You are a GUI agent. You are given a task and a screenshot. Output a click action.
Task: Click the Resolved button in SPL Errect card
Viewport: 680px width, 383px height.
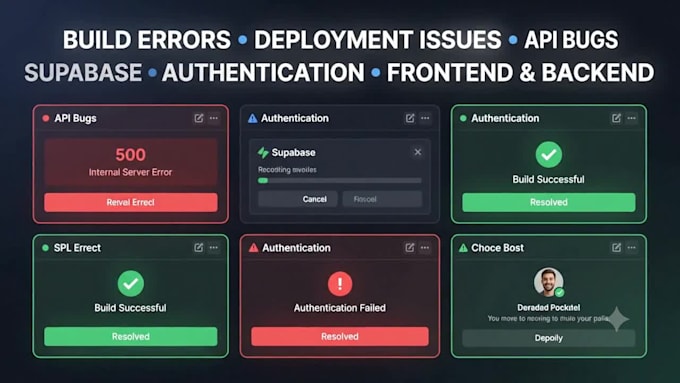coord(131,337)
